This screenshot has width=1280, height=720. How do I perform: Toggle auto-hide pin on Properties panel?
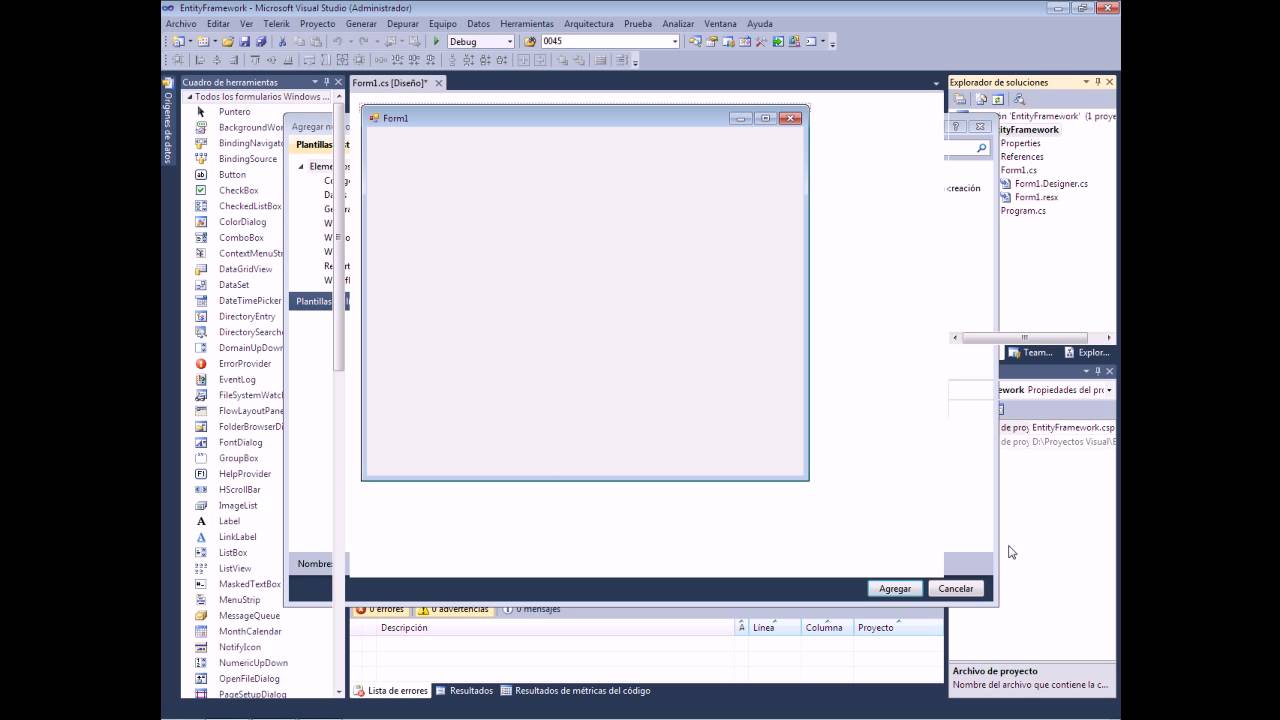coord(1097,371)
